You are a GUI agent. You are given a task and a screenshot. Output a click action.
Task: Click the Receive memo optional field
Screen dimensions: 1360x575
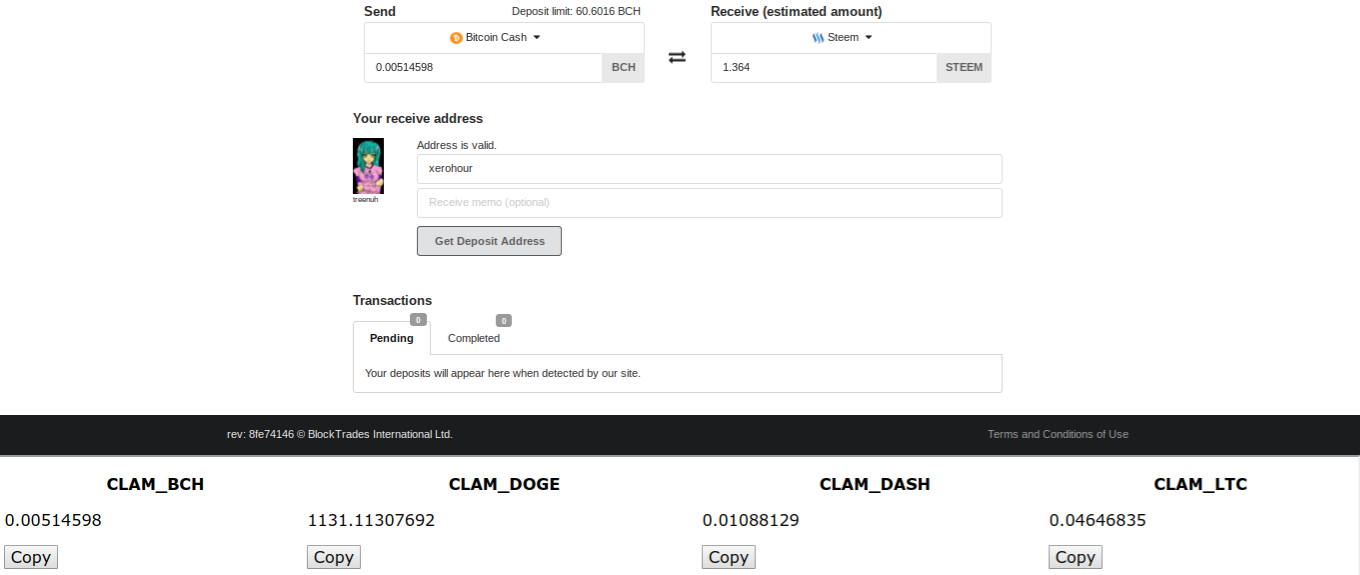coord(709,203)
